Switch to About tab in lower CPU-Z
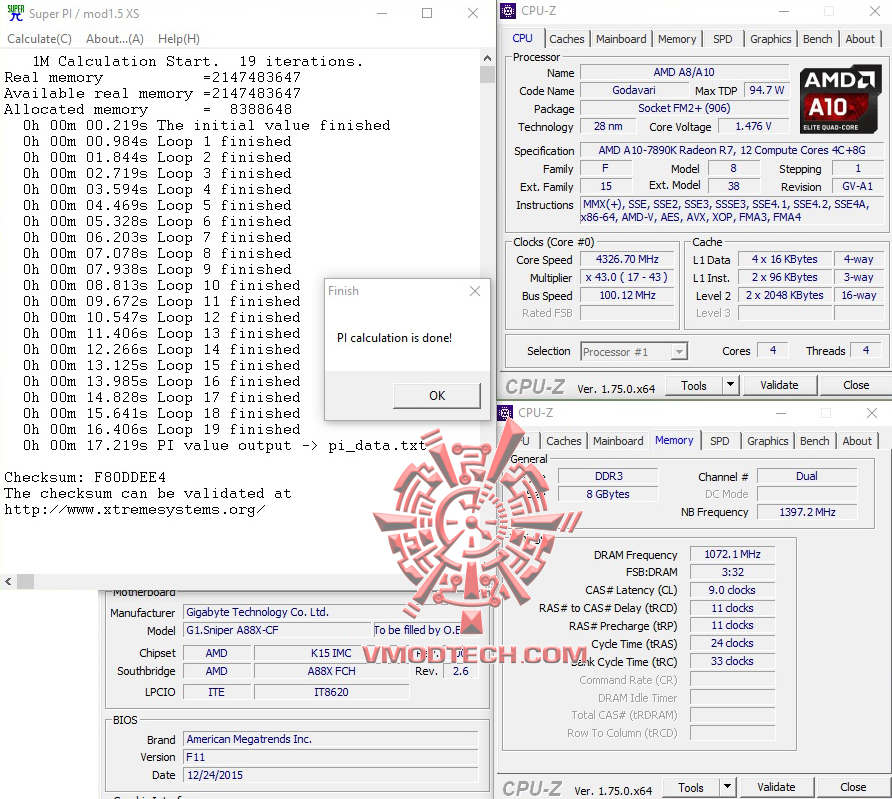This screenshot has height=799, width=892. [x=857, y=441]
